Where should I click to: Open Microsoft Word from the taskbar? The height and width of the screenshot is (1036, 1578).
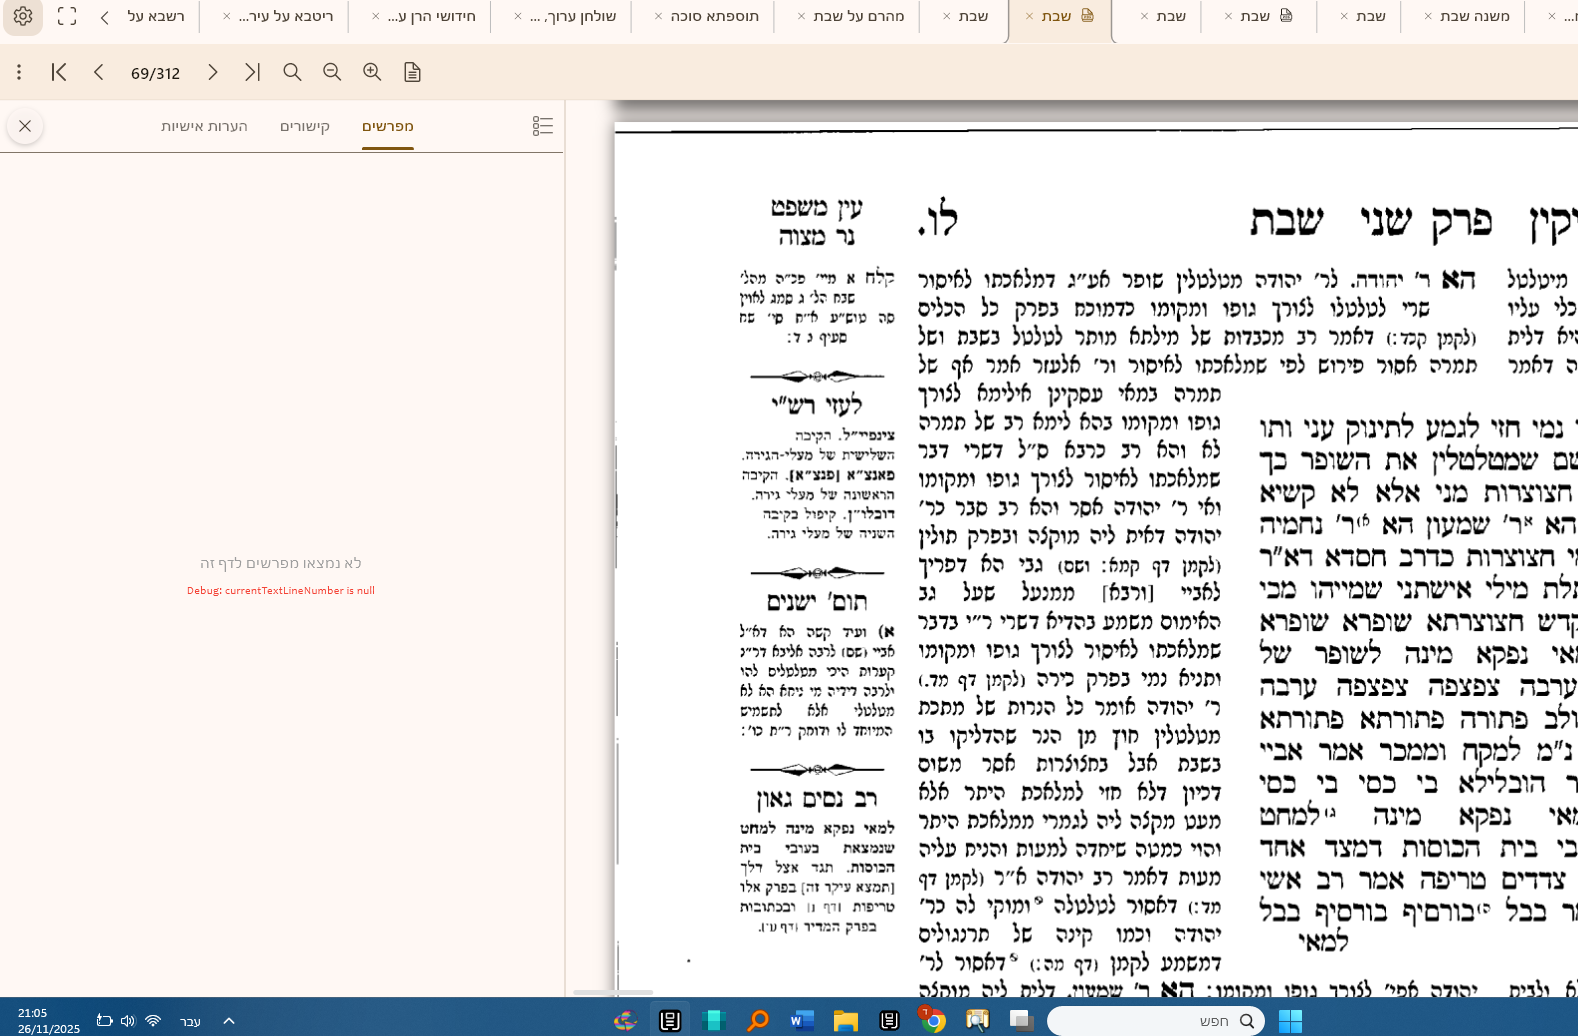click(x=801, y=1020)
